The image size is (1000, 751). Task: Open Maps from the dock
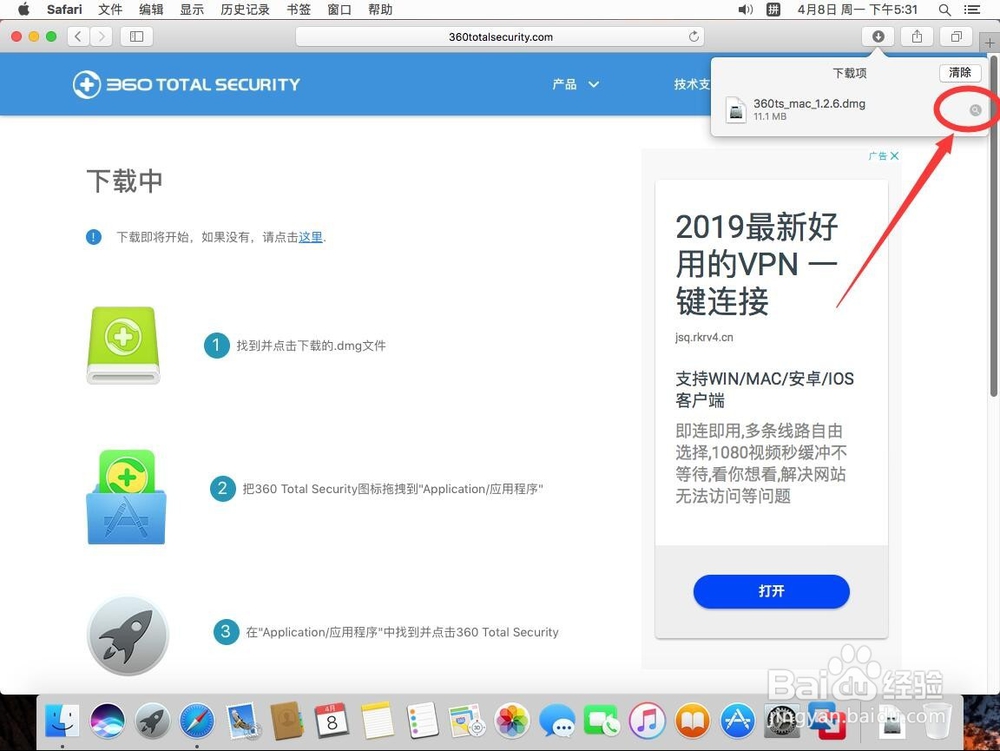(466, 720)
